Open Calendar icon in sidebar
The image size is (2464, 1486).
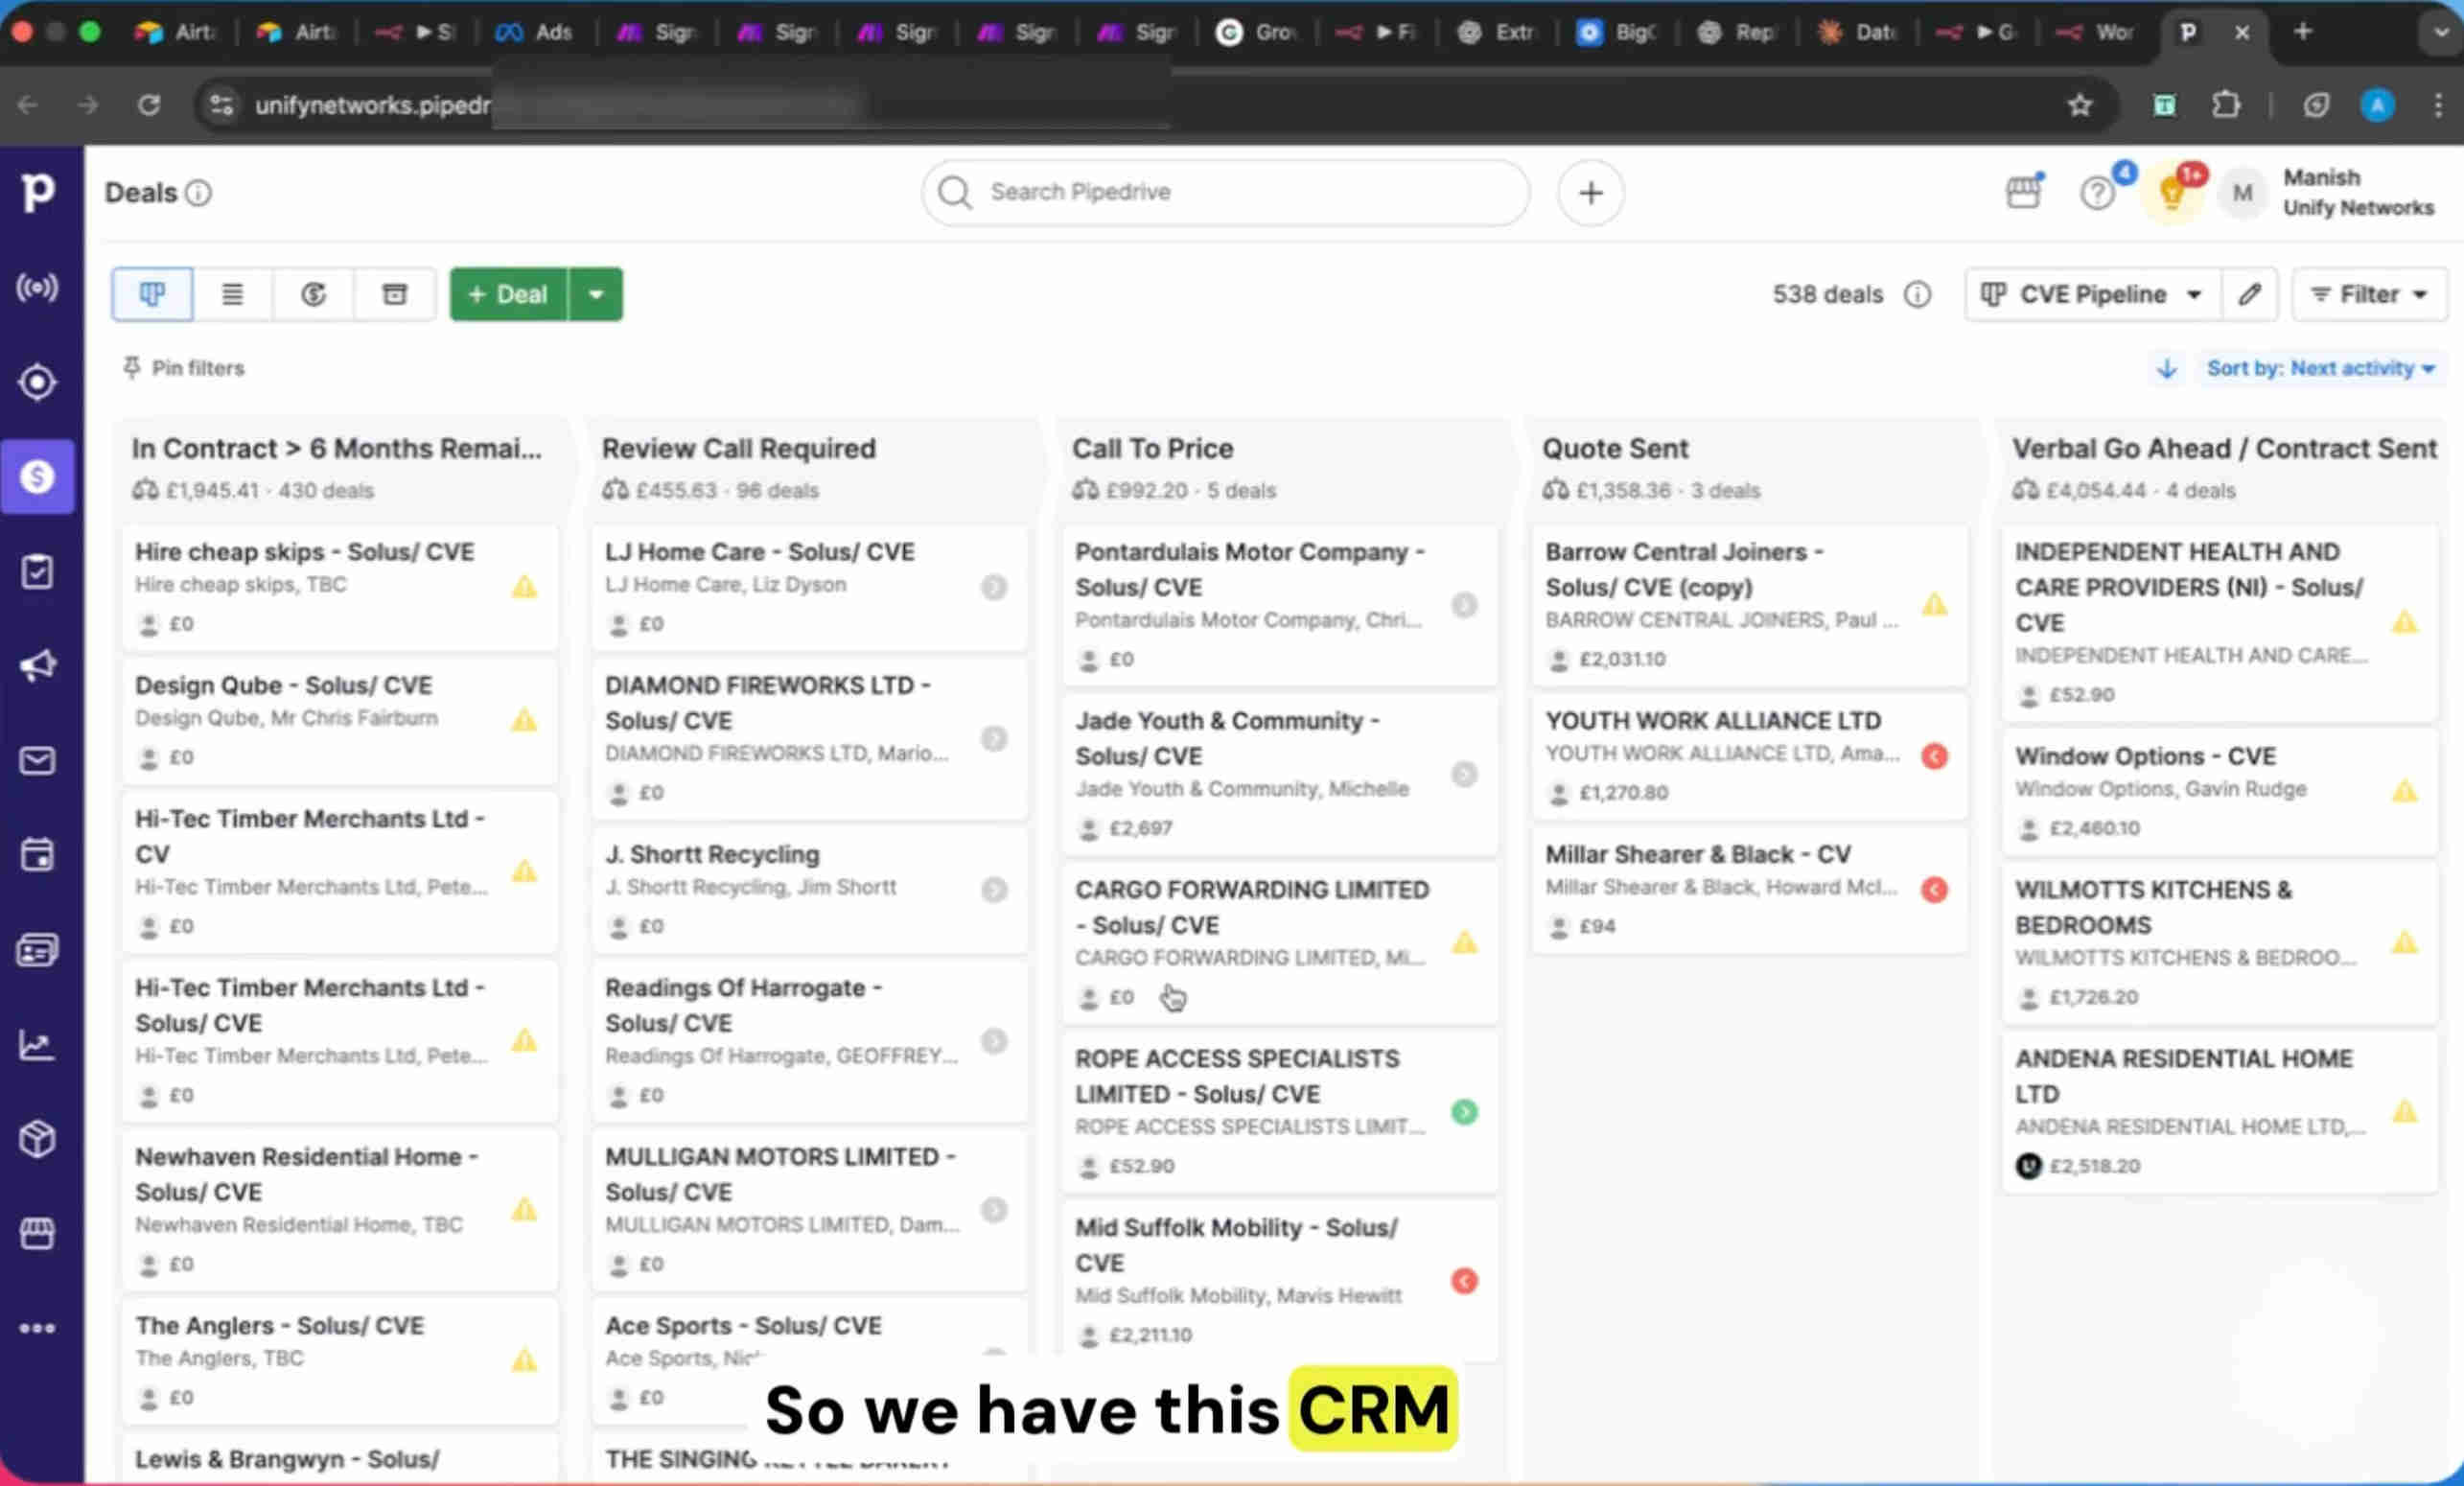(38, 855)
